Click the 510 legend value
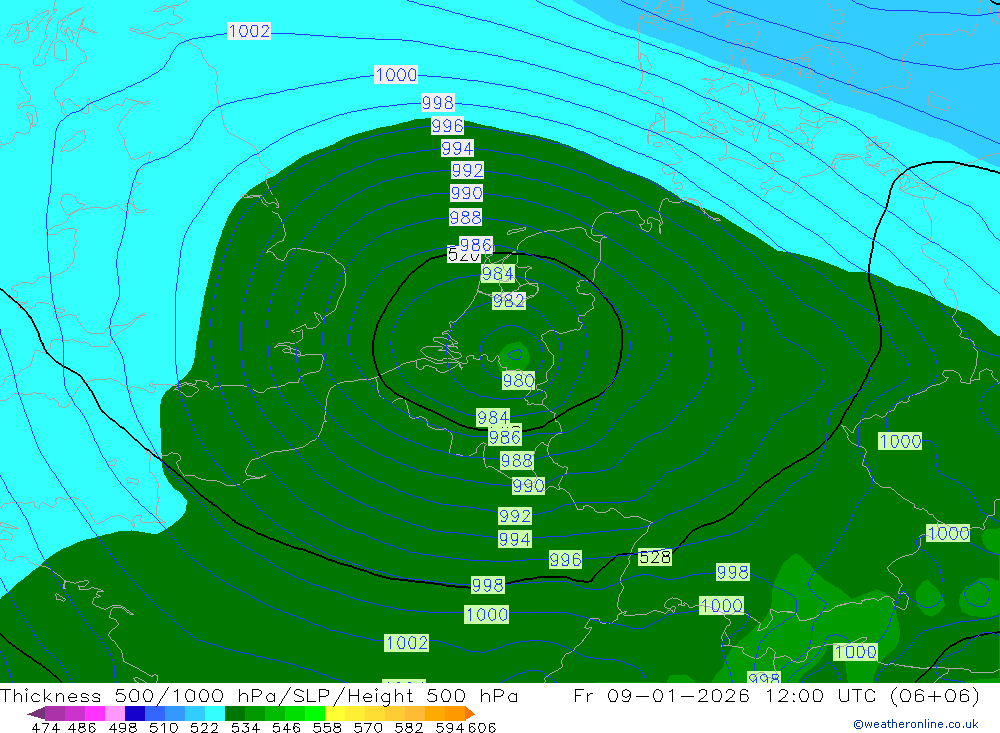The image size is (1000, 733). point(163,727)
